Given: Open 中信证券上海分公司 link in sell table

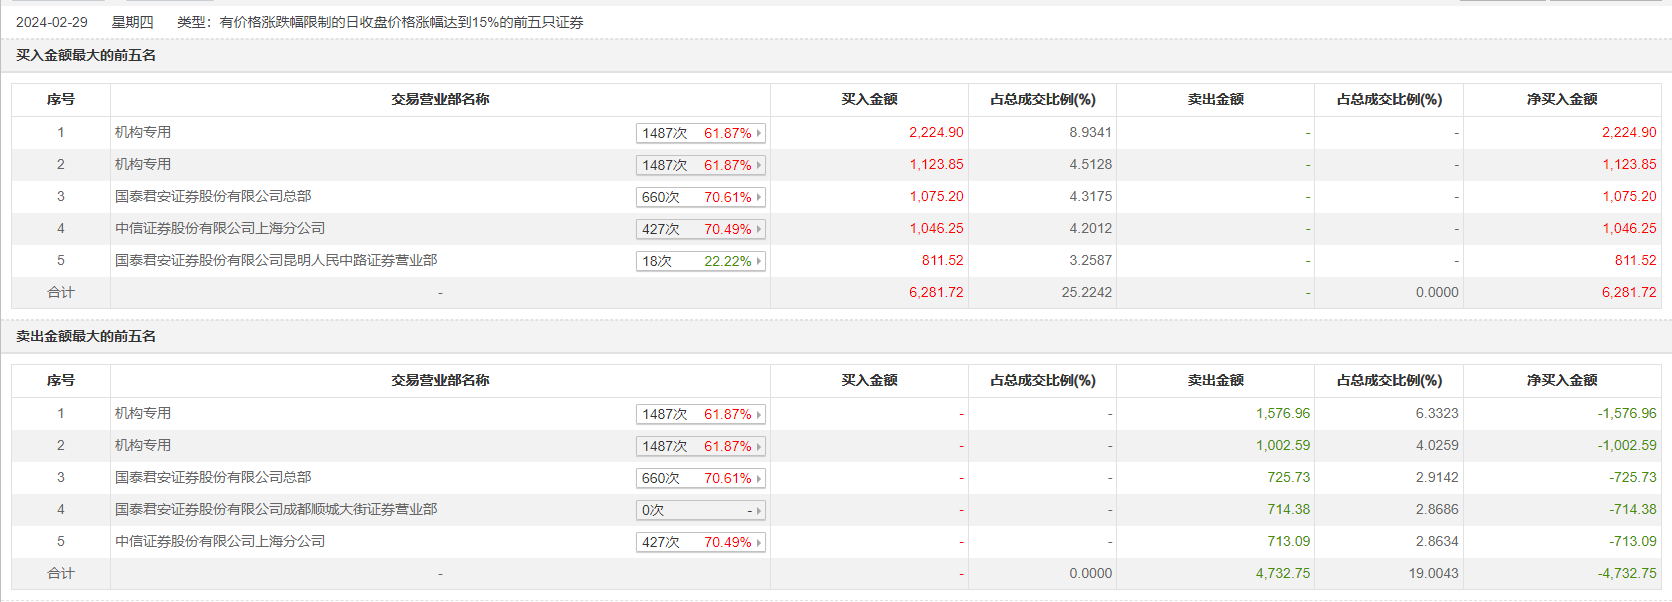Looking at the screenshot, I should tap(220, 542).
